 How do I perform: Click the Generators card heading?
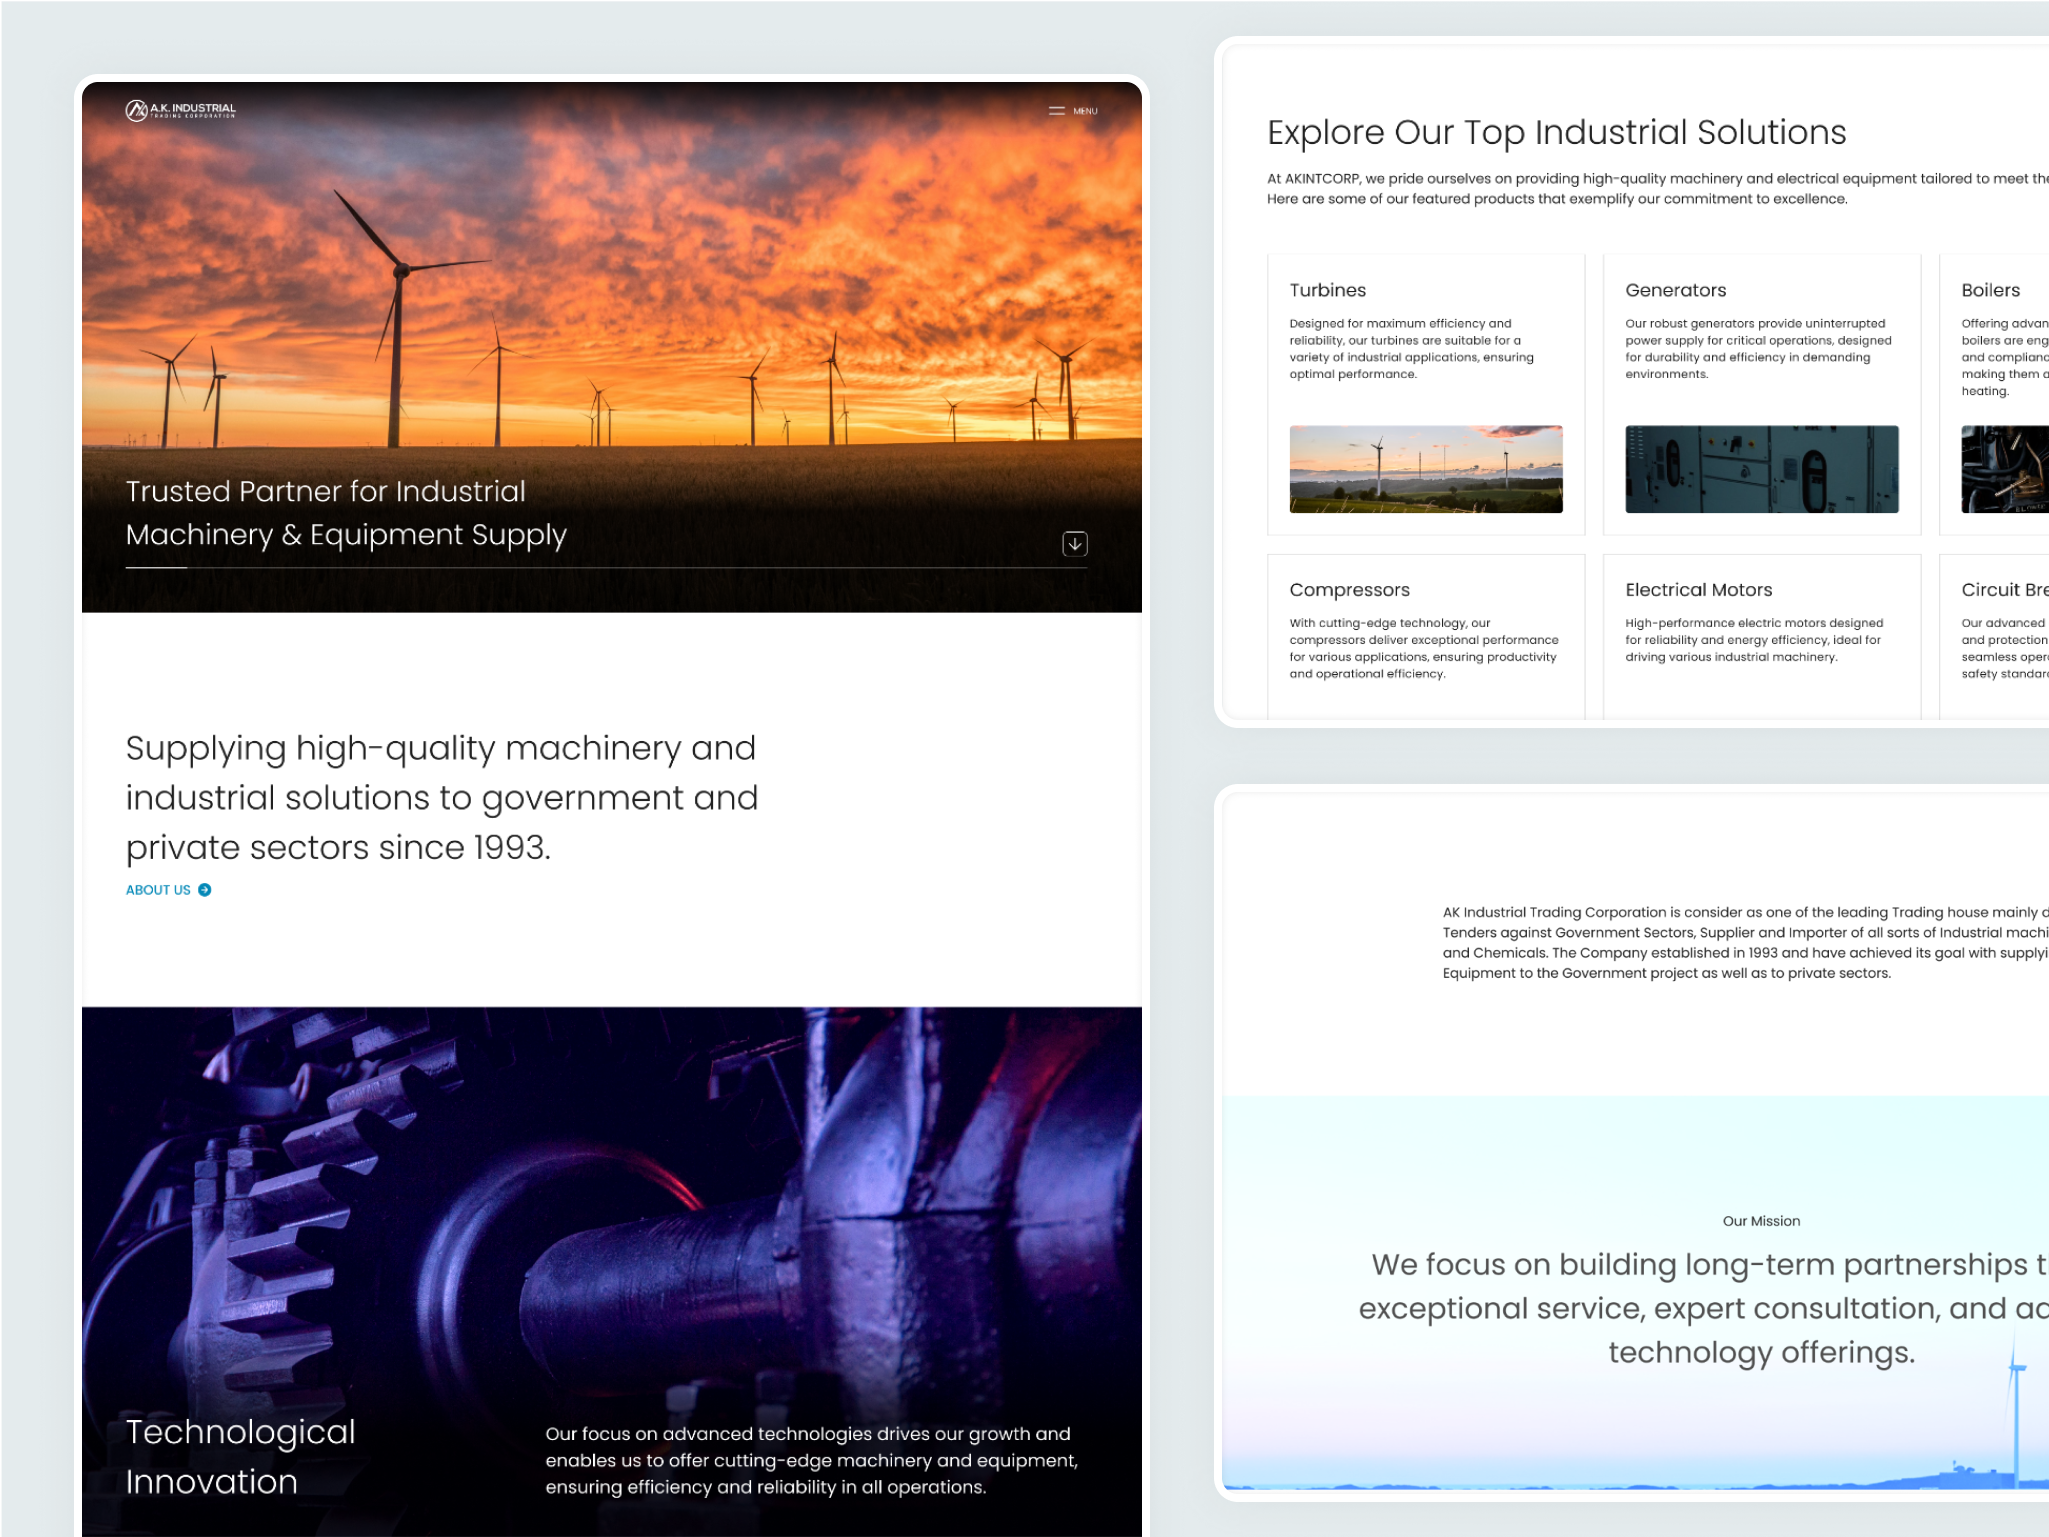coord(1675,290)
